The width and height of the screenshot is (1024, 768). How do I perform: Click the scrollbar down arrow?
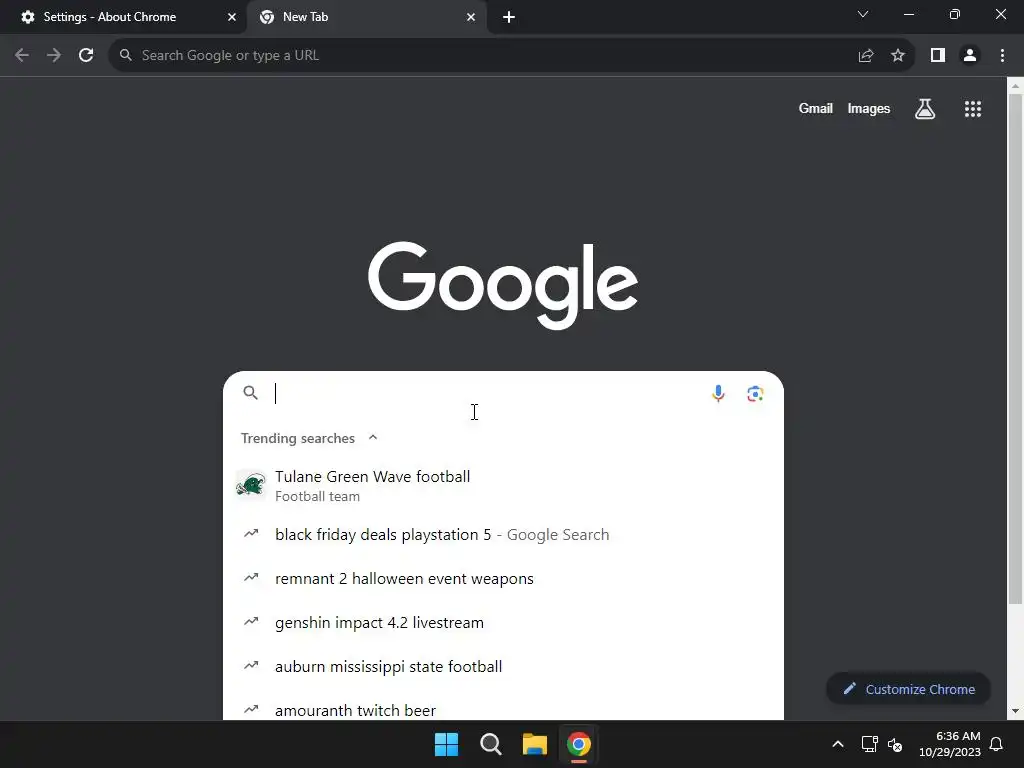(x=1015, y=711)
